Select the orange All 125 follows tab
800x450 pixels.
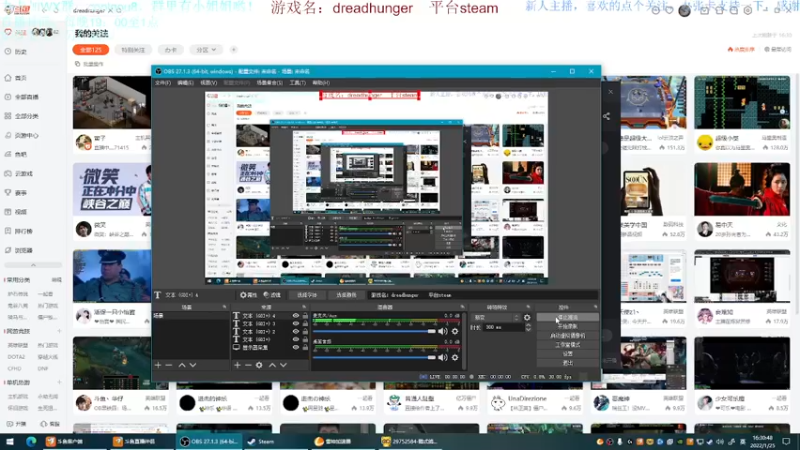tap(91, 49)
